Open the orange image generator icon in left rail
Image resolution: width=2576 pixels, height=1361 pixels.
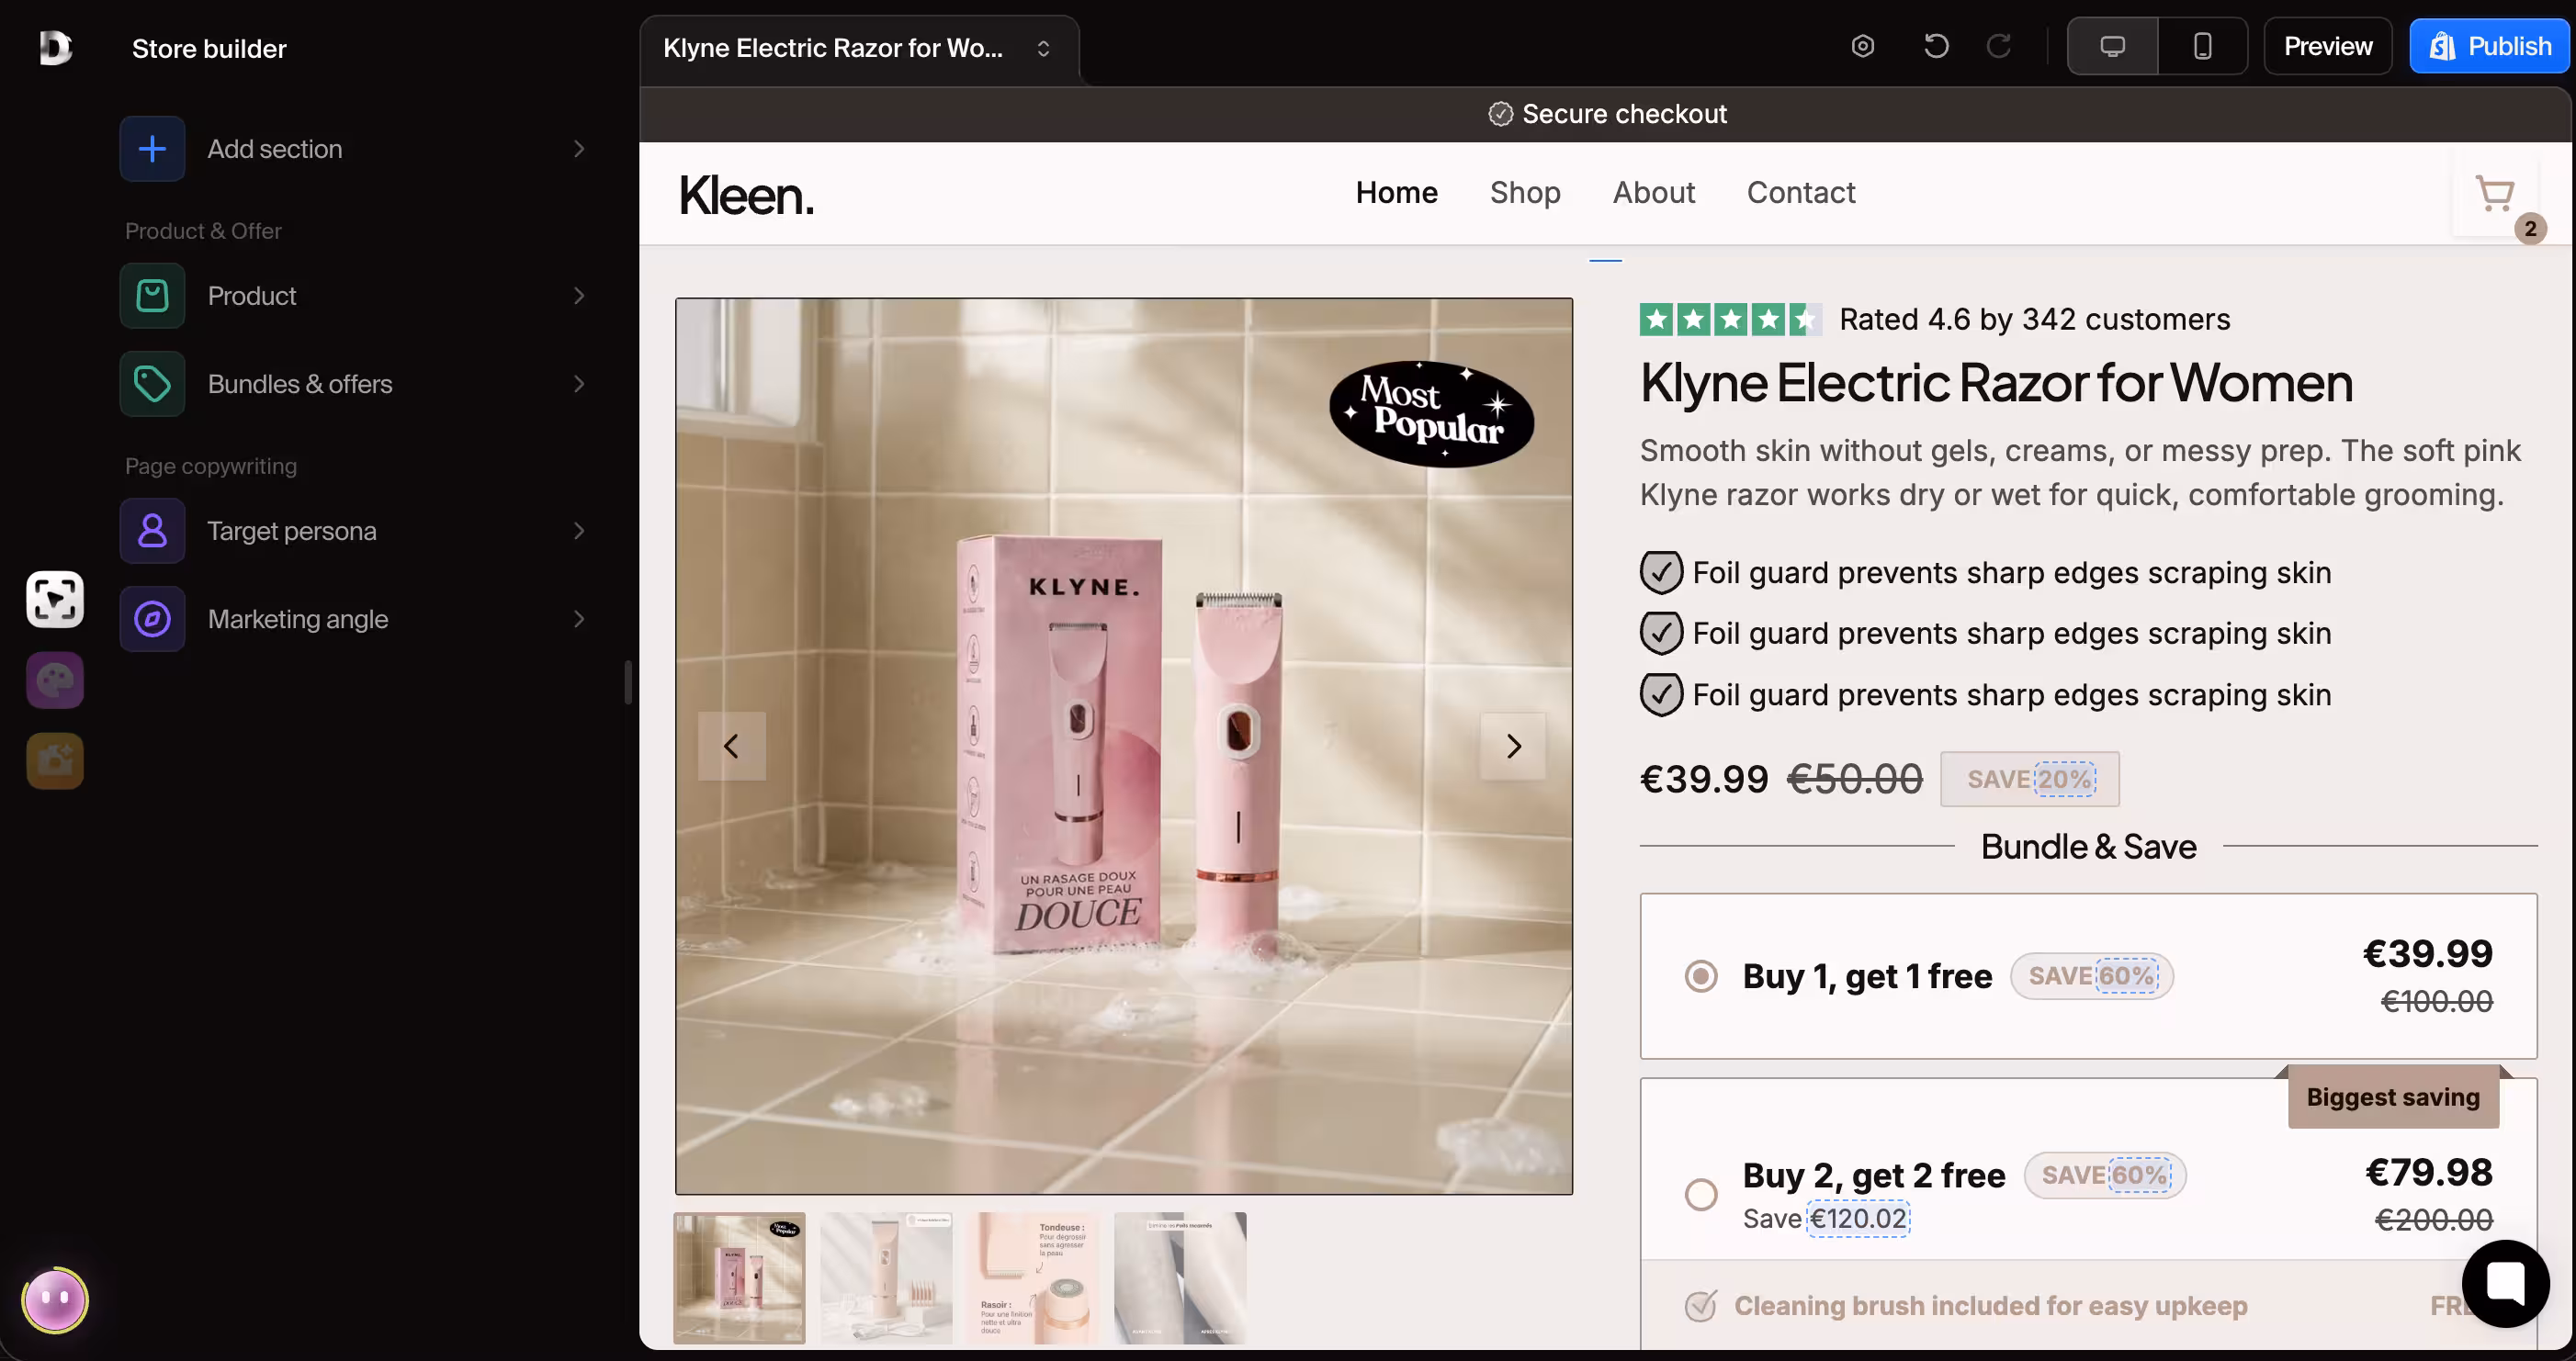[x=55, y=761]
